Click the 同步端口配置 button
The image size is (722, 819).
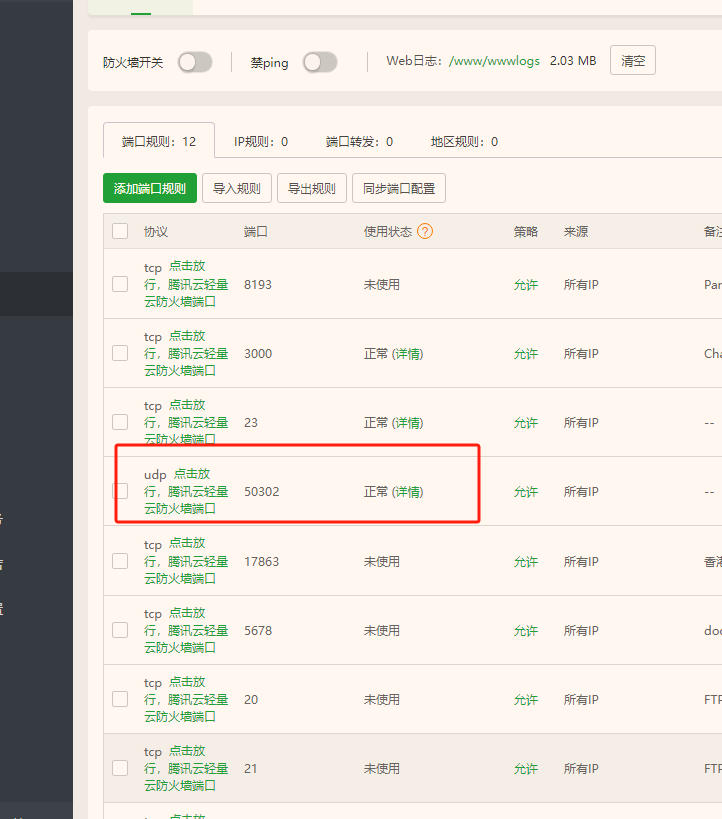(399, 188)
